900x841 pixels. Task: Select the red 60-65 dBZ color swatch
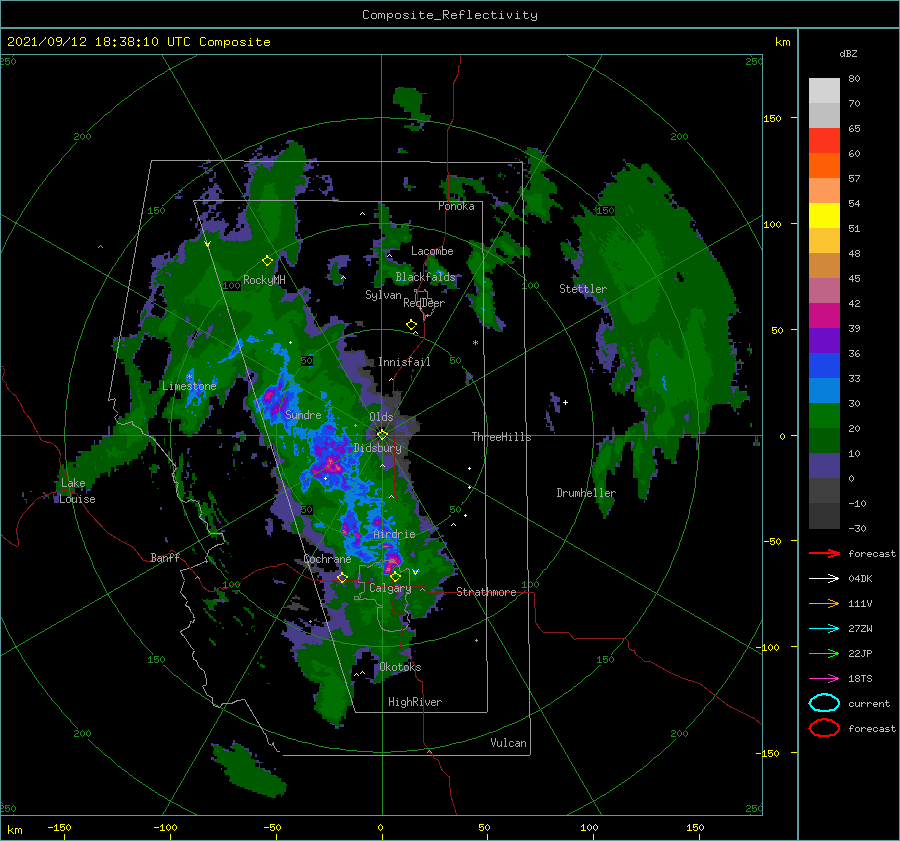(824, 141)
